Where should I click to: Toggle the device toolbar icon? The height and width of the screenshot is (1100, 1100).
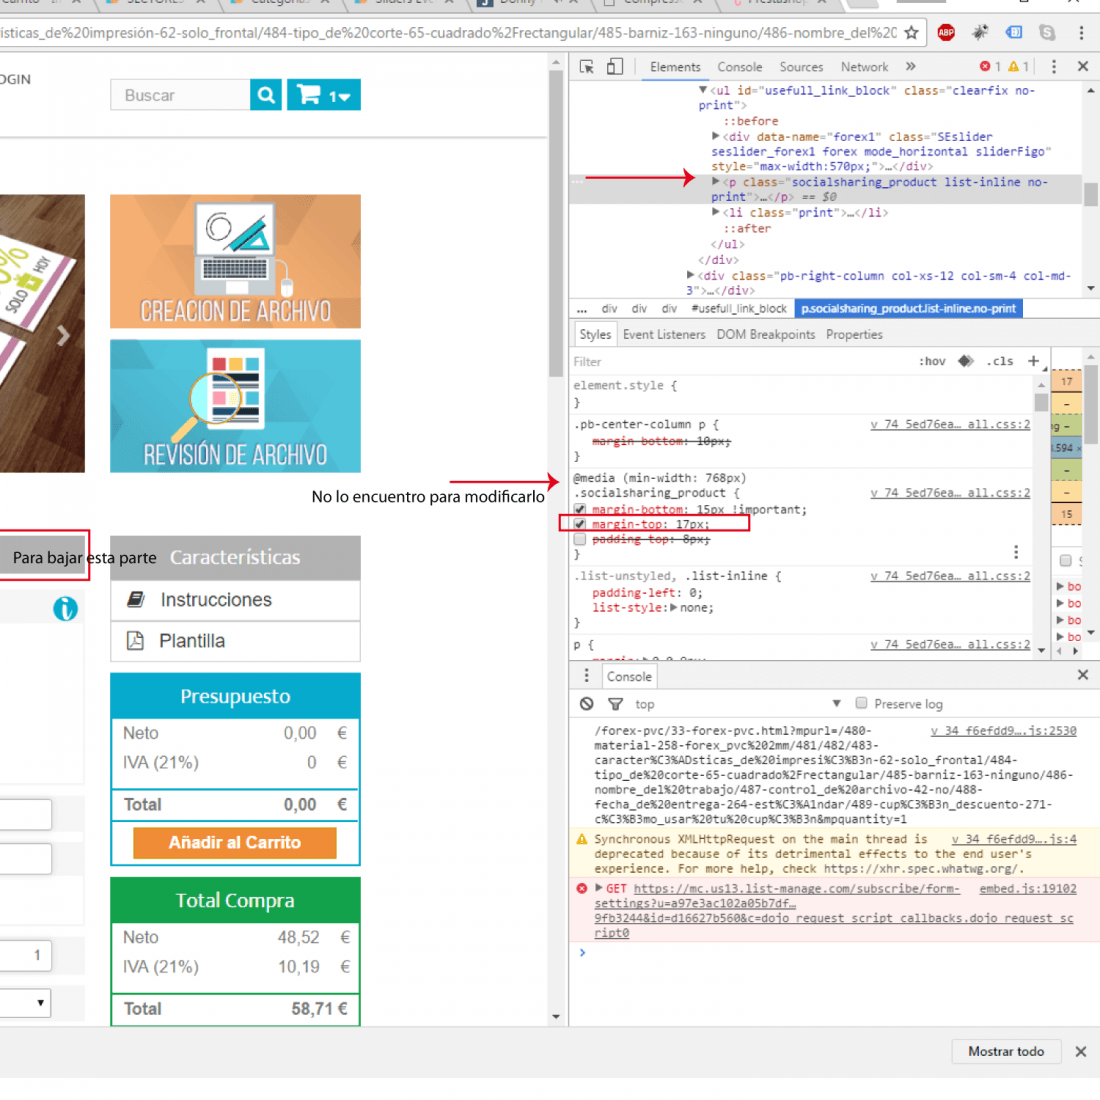615,67
